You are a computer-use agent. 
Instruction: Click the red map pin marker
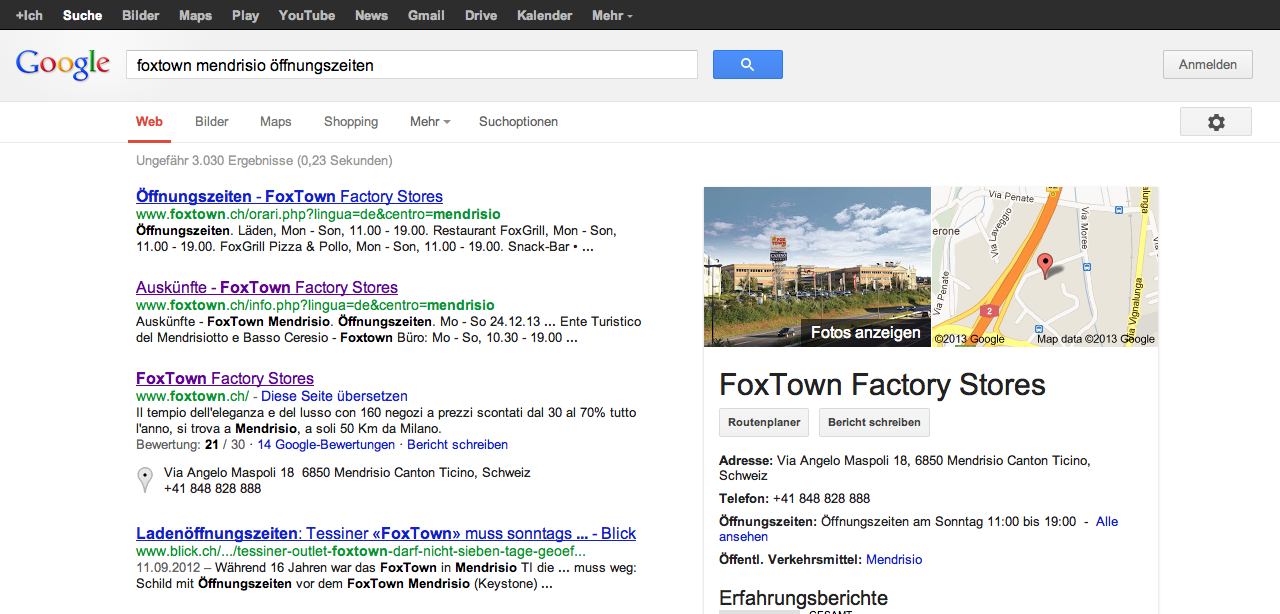pyautogui.click(x=1045, y=266)
